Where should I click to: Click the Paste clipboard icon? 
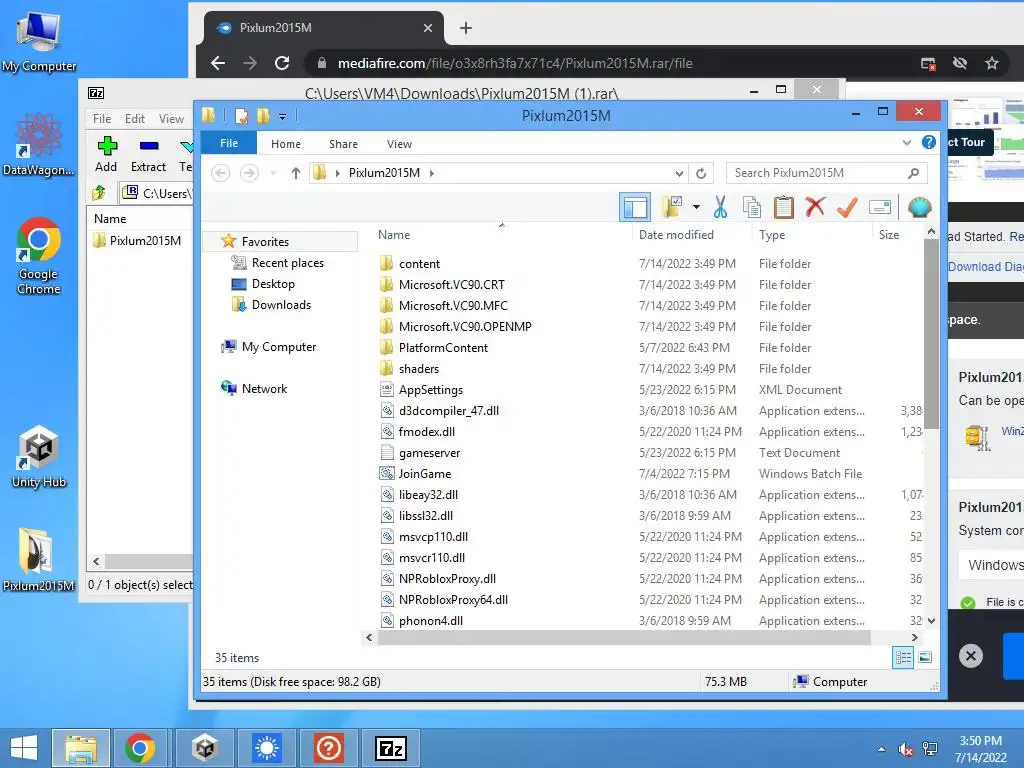(784, 208)
